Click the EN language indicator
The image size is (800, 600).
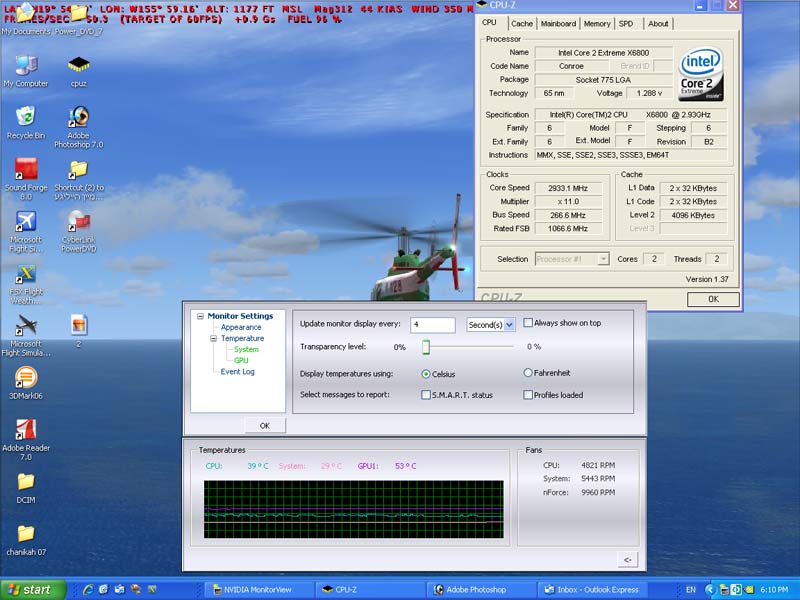pos(691,590)
